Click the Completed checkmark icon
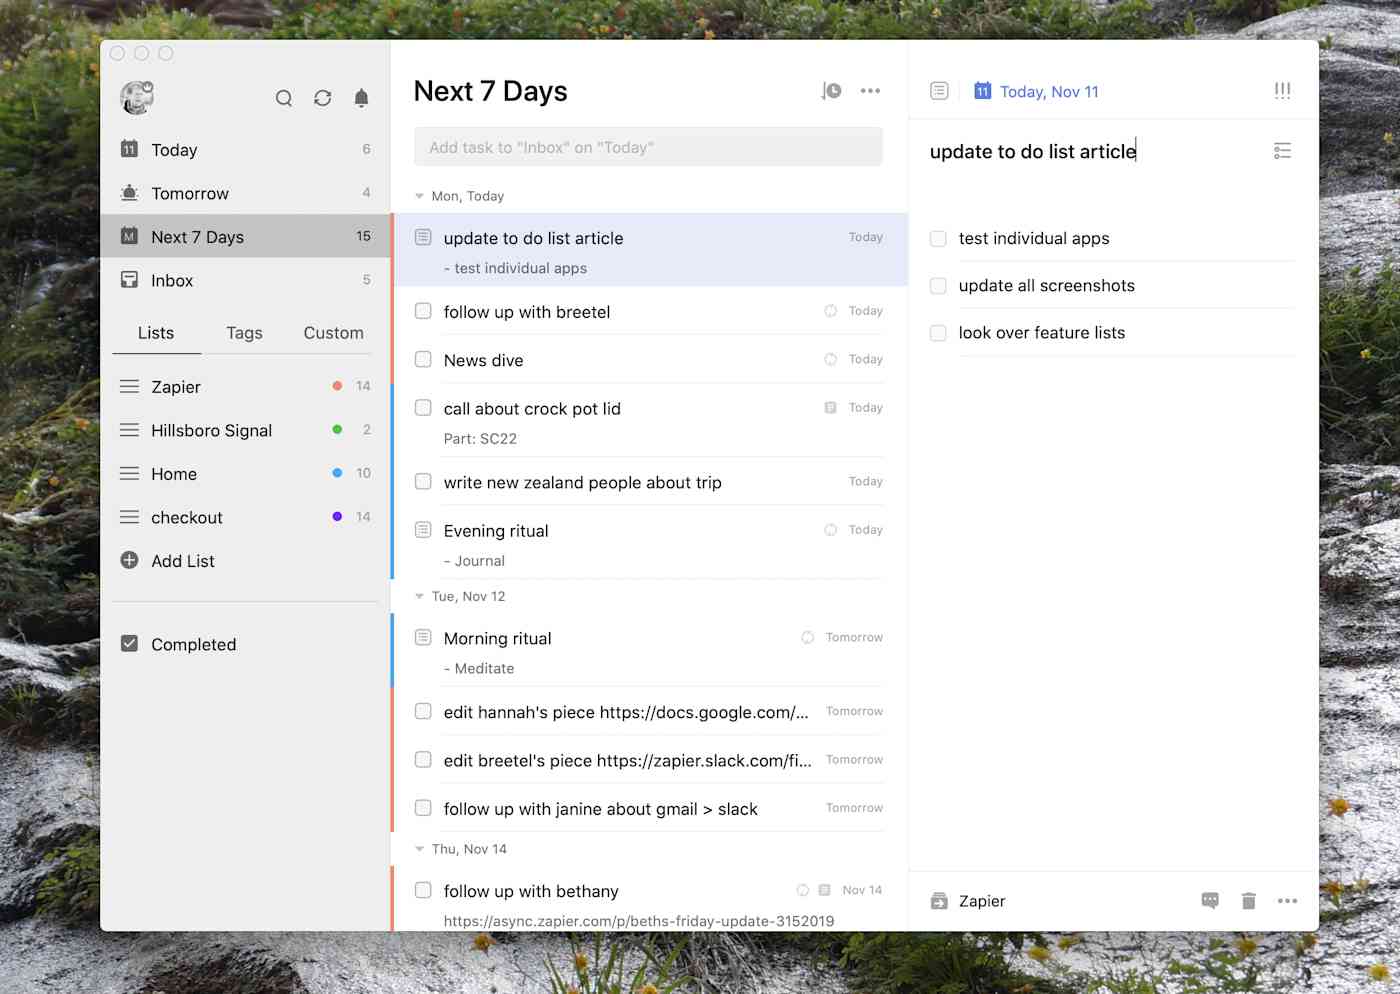 (x=129, y=644)
